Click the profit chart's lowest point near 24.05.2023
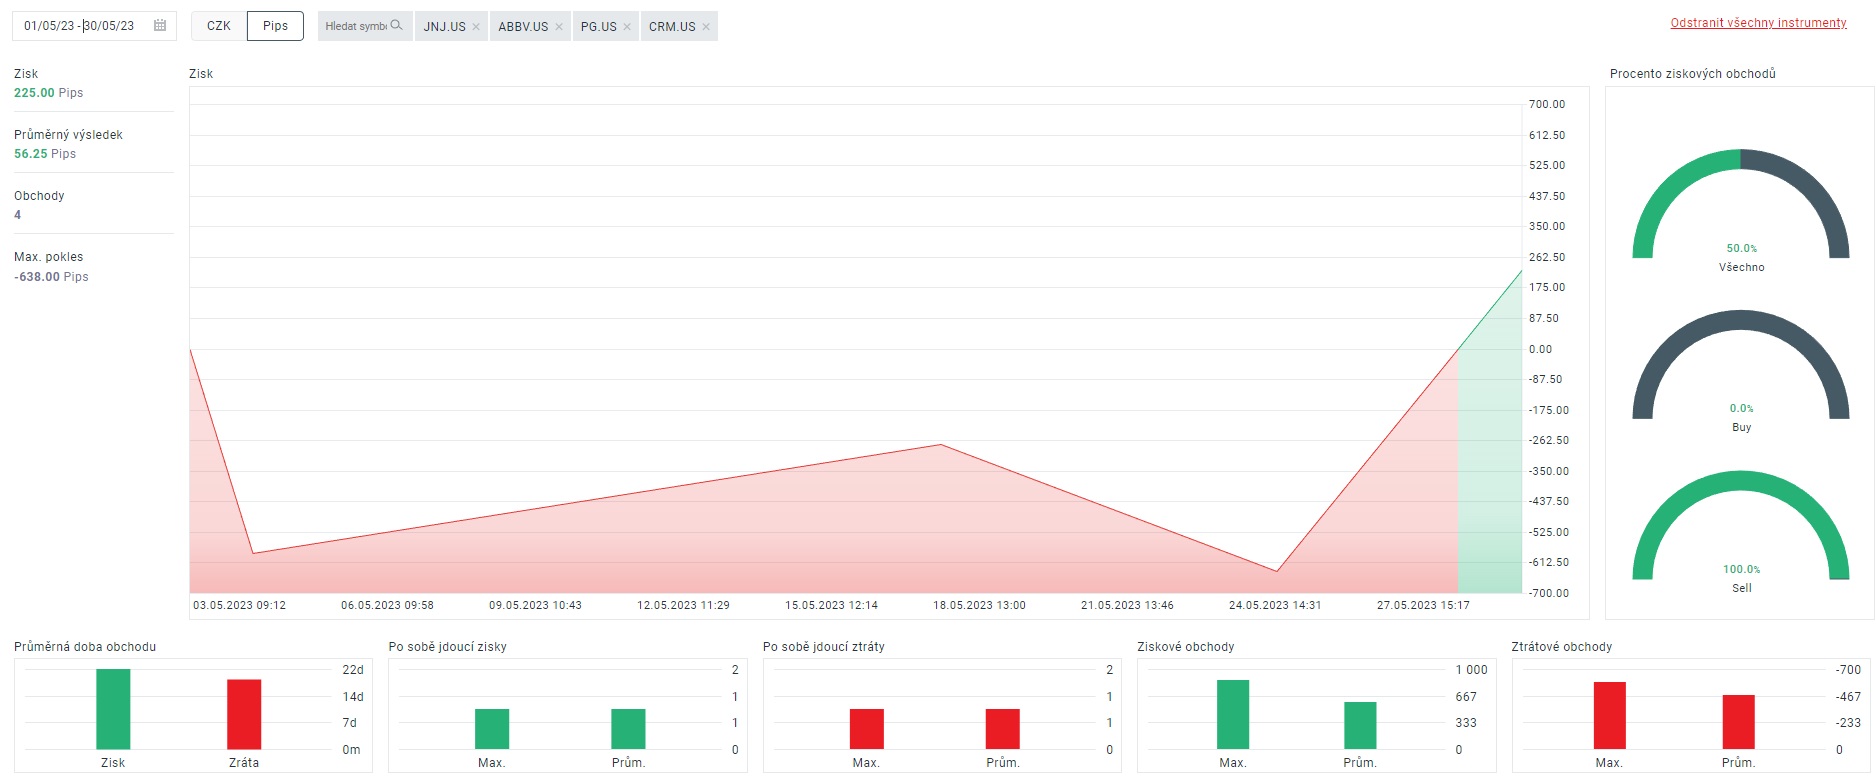Screen dimensions: 1876x779 (1276, 571)
